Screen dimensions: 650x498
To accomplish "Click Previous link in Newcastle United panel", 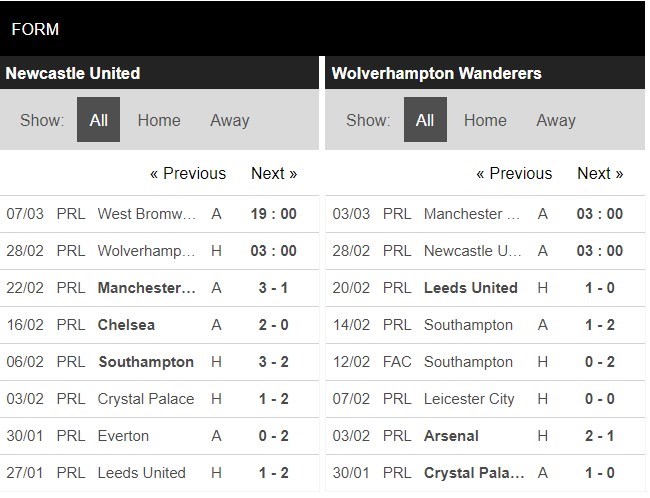I will 188,173.
